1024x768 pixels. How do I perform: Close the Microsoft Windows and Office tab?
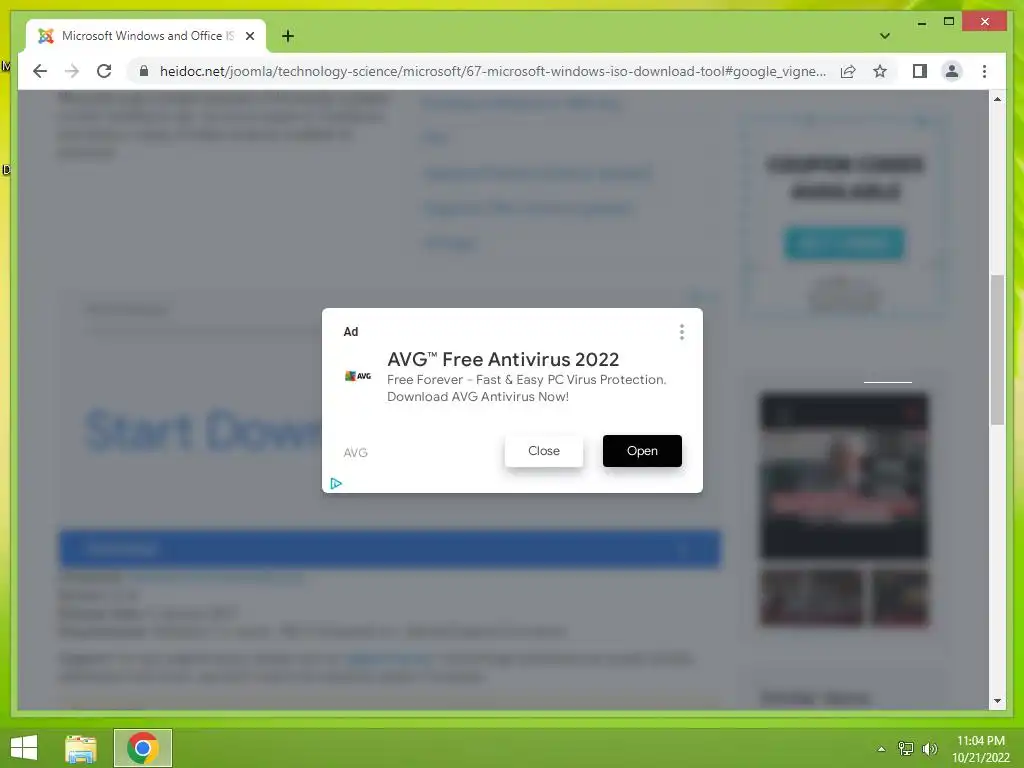(x=249, y=36)
